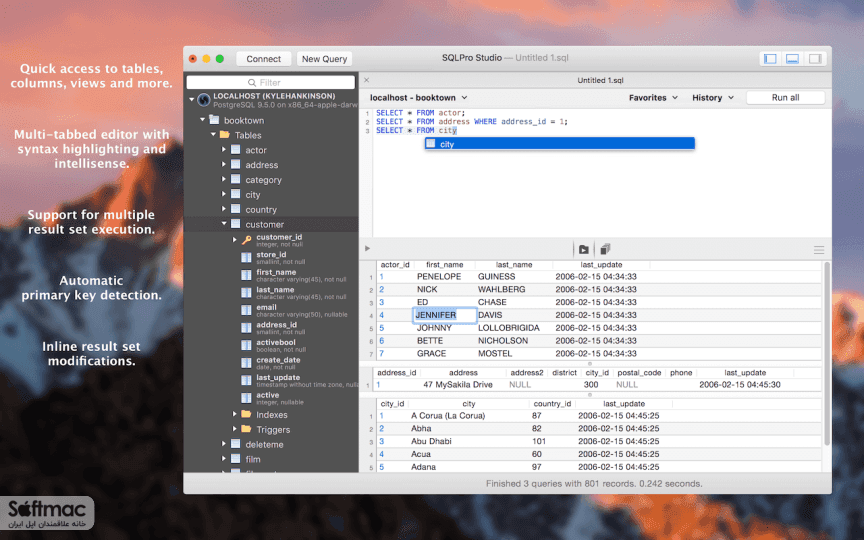864x540 pixels.
Task: Expand the country table
Action: [224, 209]
